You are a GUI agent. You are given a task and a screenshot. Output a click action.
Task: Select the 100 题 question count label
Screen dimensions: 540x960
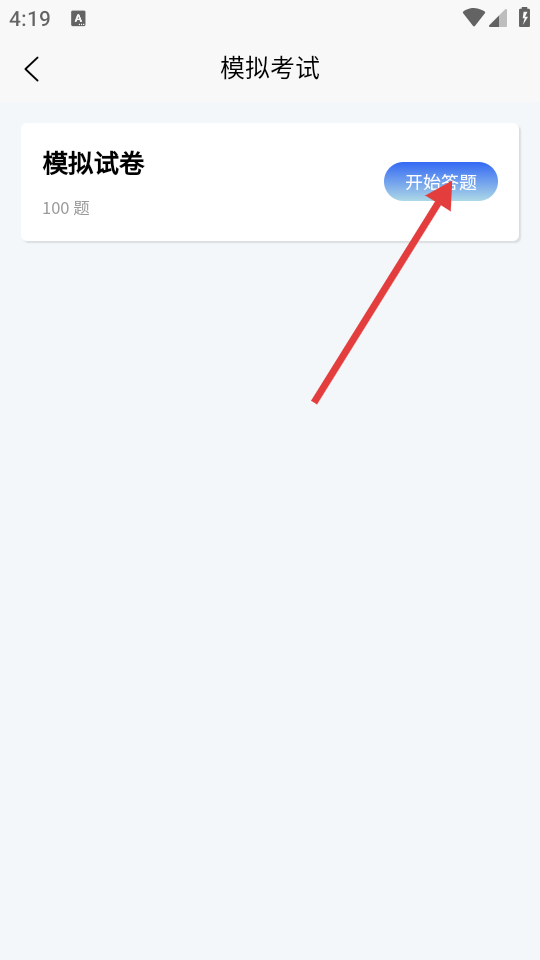coord(66,208)
